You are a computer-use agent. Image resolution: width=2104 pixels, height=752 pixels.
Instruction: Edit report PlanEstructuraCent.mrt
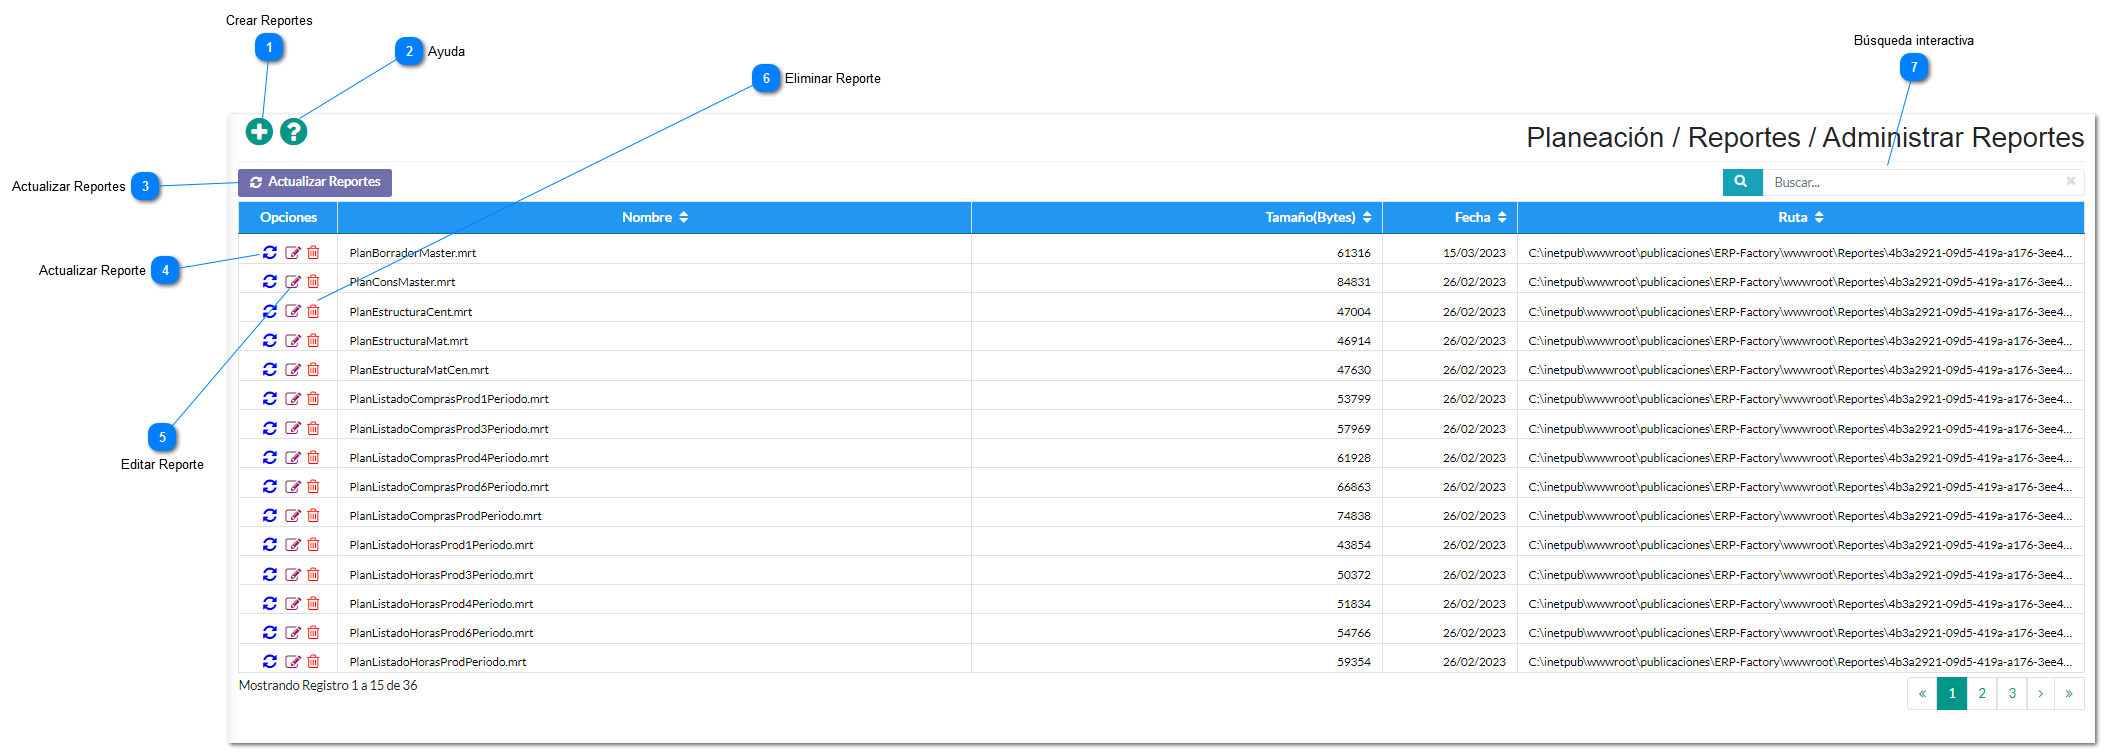tap(293, 311)
